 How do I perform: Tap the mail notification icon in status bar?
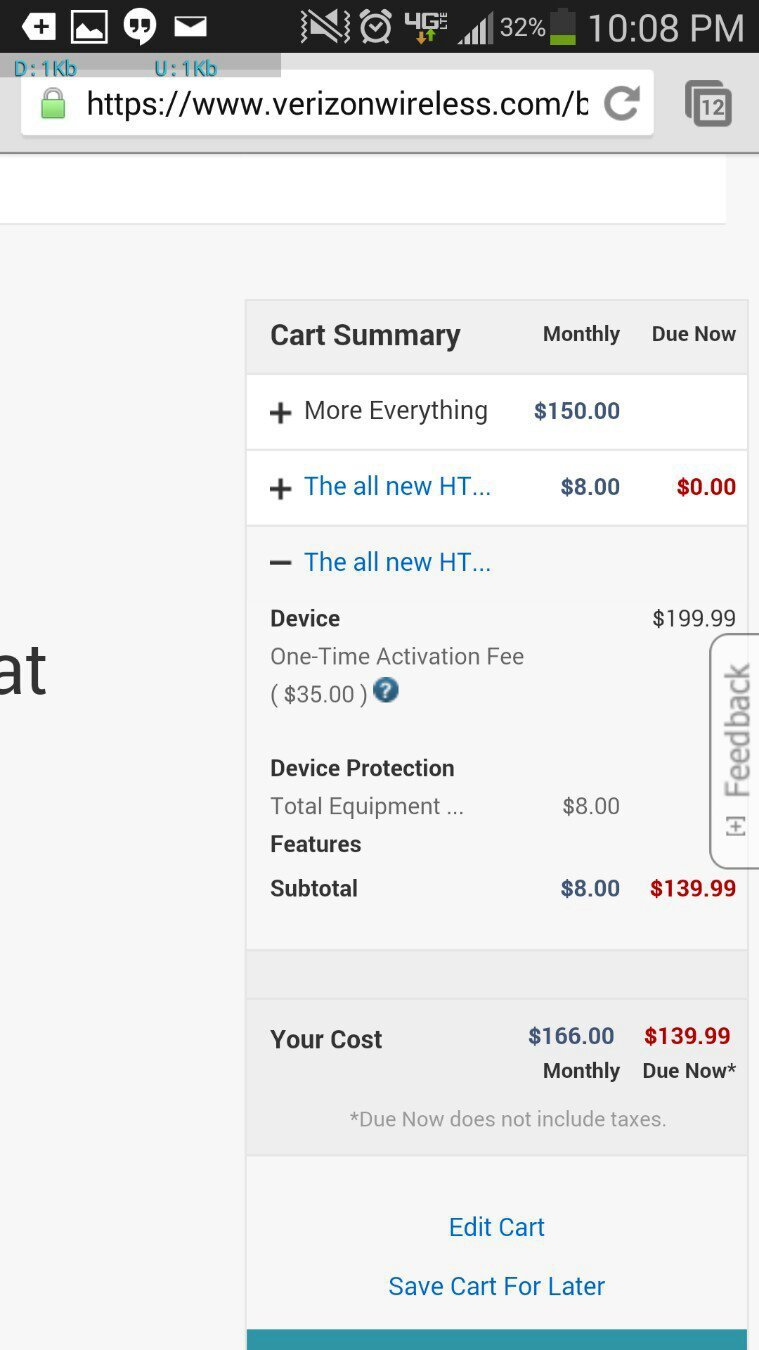(190, 26)
